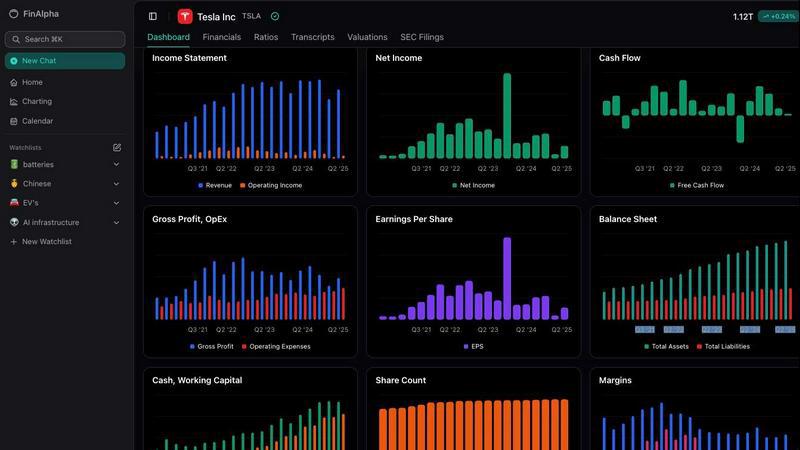Viewport: 800px width, 450px height.
Task: Expand the batteries watchlist
Action: [116, 164]
